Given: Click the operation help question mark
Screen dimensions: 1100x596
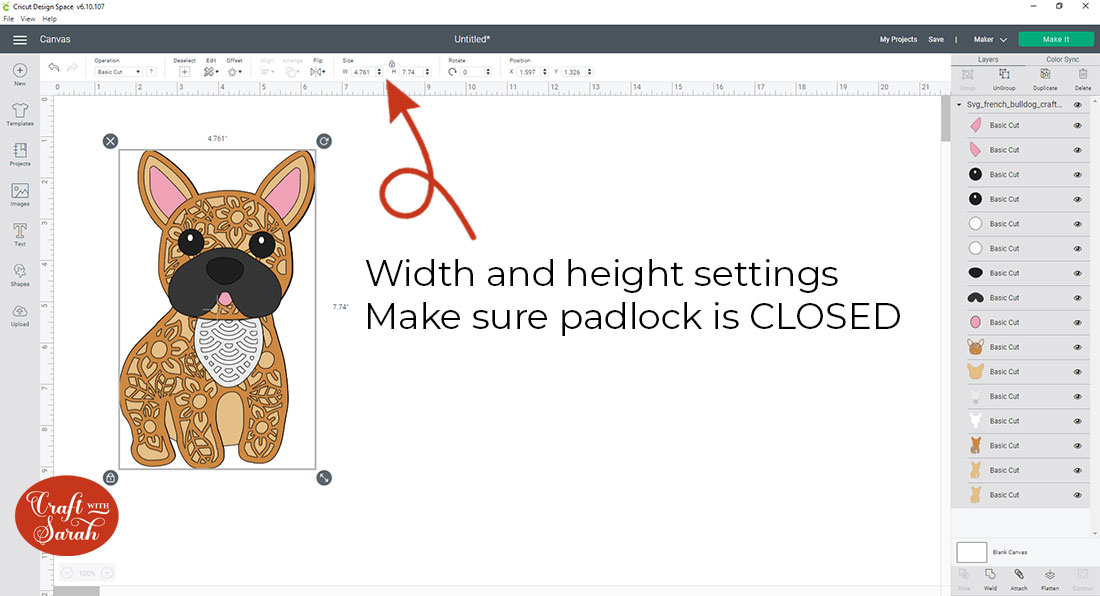Looking at the screenshot, I should coord(151,72).
